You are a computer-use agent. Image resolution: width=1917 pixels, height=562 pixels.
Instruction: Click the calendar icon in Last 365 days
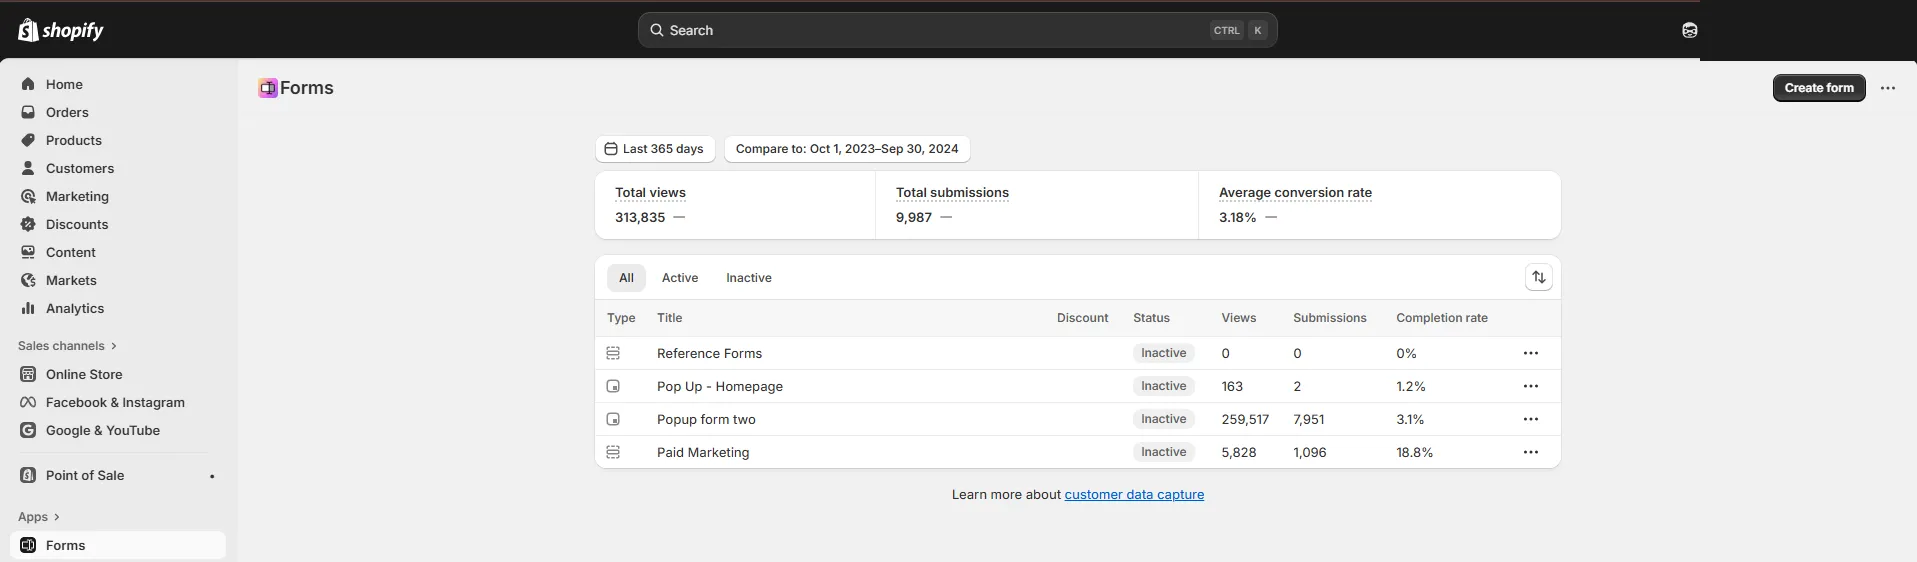coord(611,149)
